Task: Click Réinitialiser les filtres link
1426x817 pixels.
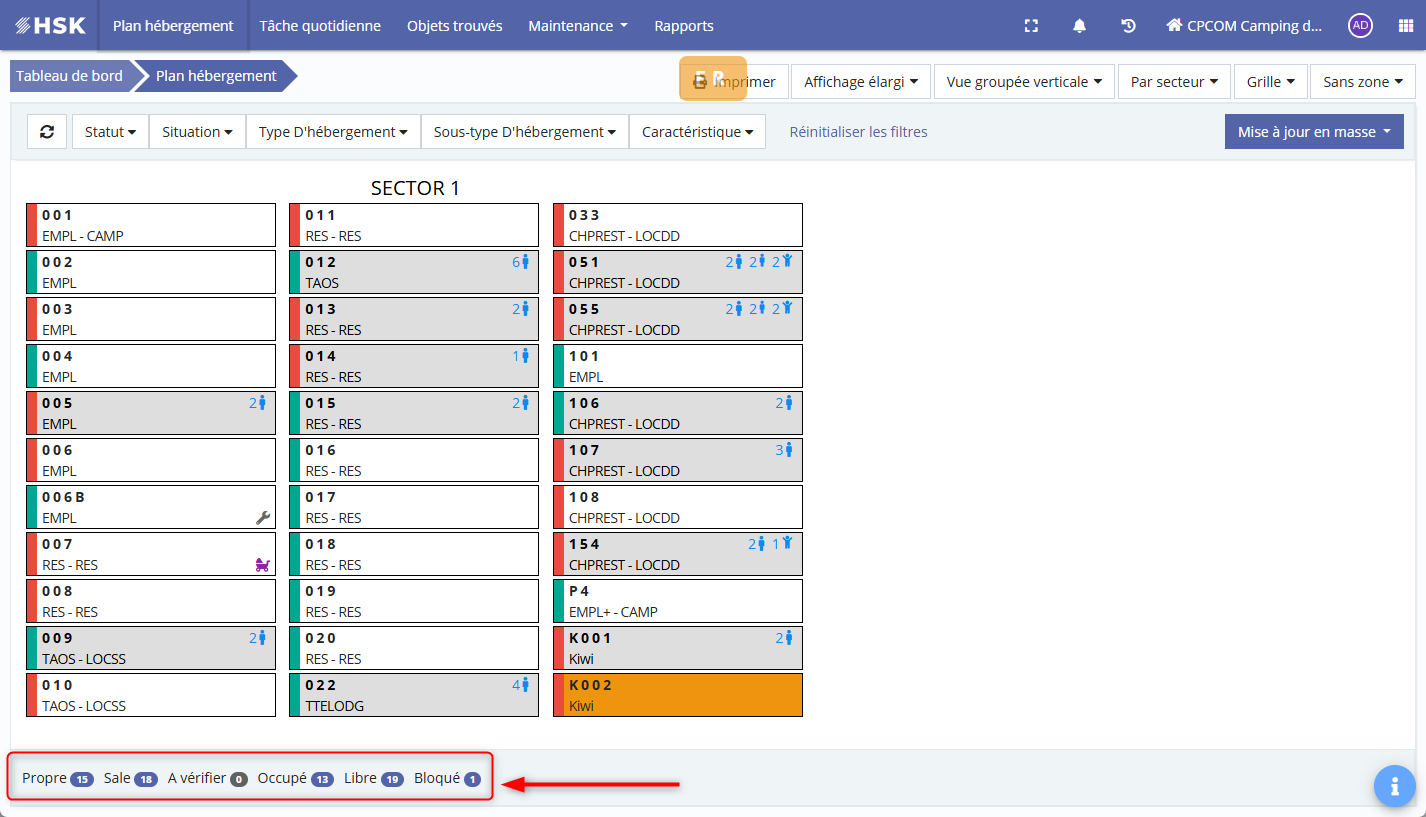Action: coord(858,132)
